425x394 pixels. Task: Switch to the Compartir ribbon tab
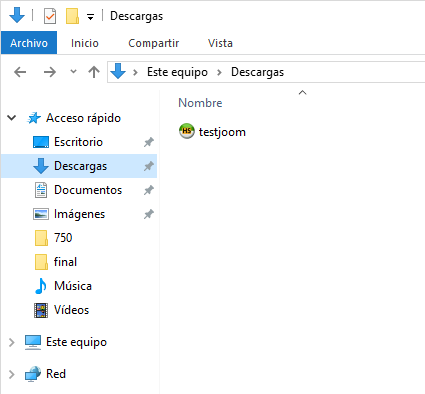(x=154, y=43)
